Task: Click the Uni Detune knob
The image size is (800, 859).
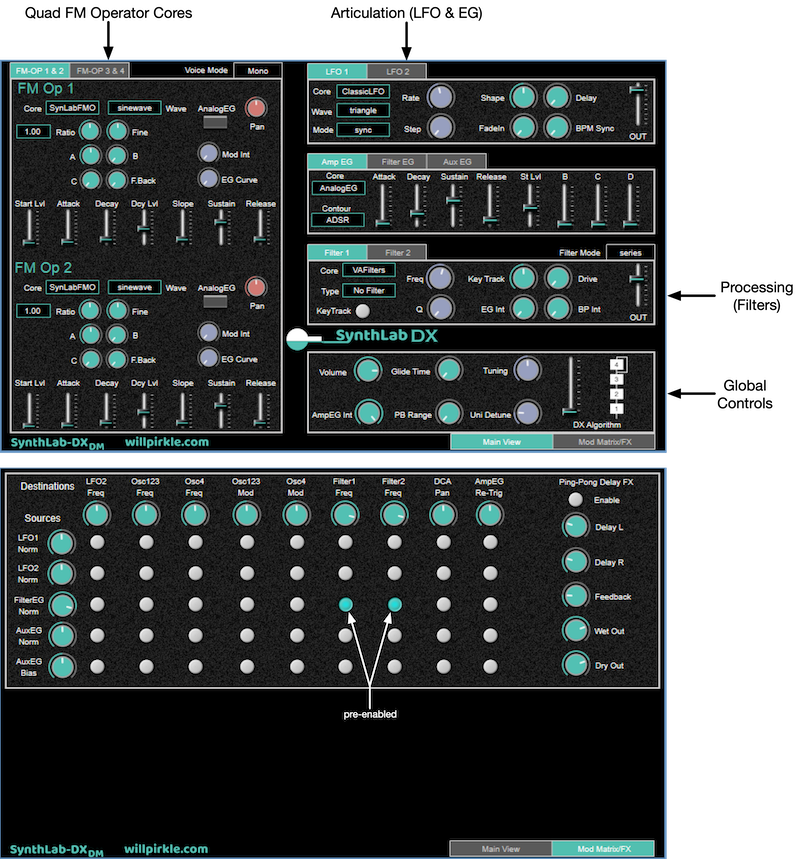Action: click(x=528, y=414)
